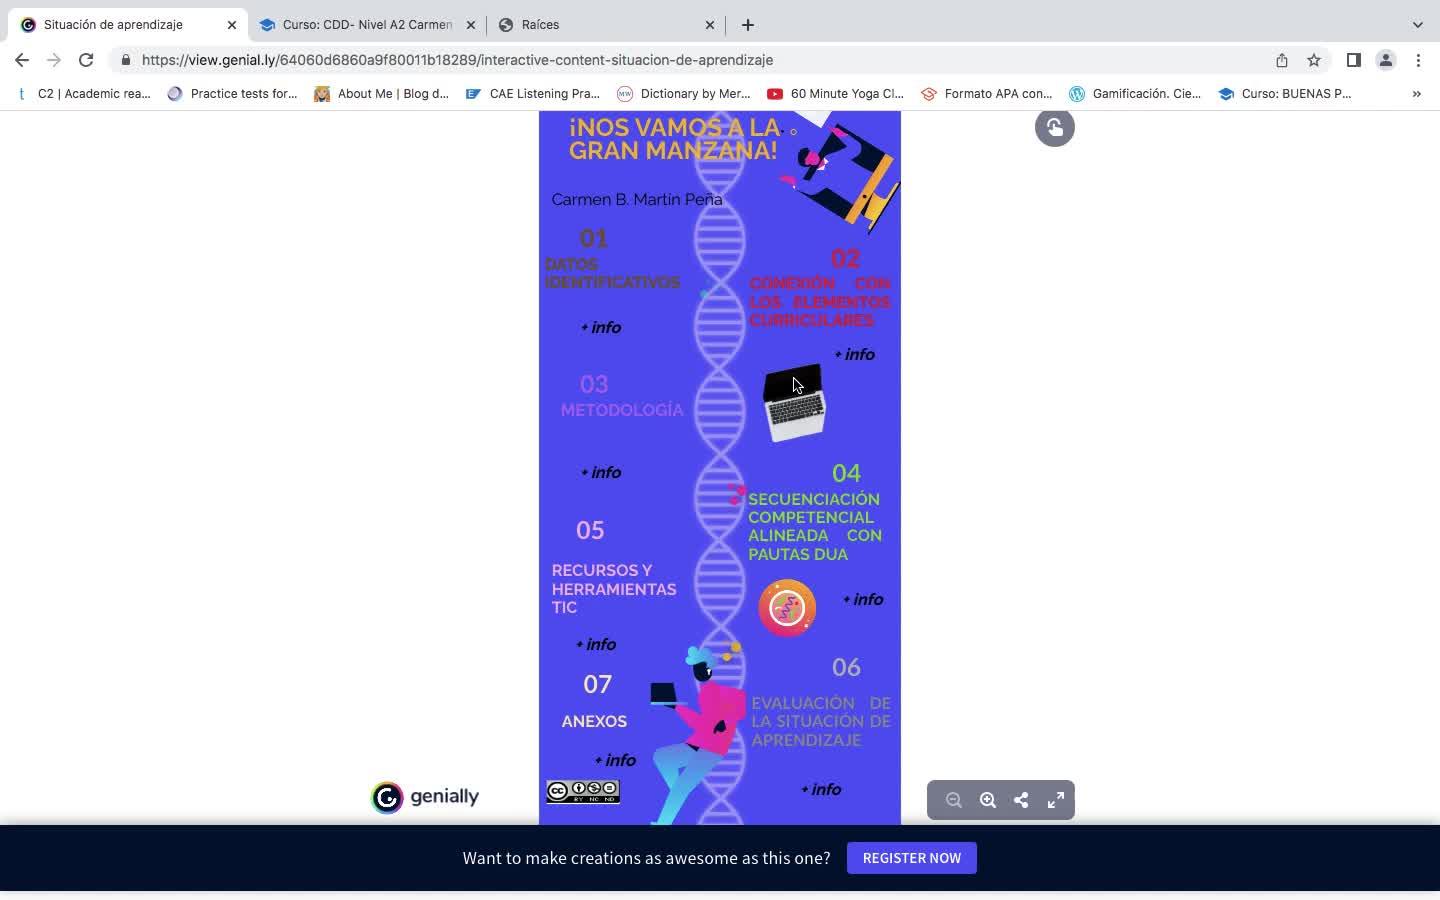The height and width of the screenshot is (900, 1440).
Task: Open the Chrome profile menu
Action: click(1386, 60)
